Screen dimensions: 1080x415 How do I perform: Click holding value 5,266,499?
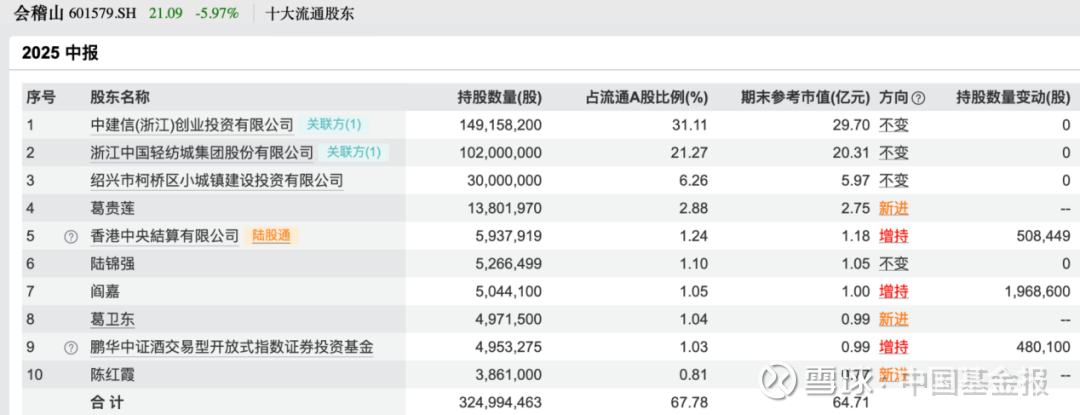coord(509,264)
